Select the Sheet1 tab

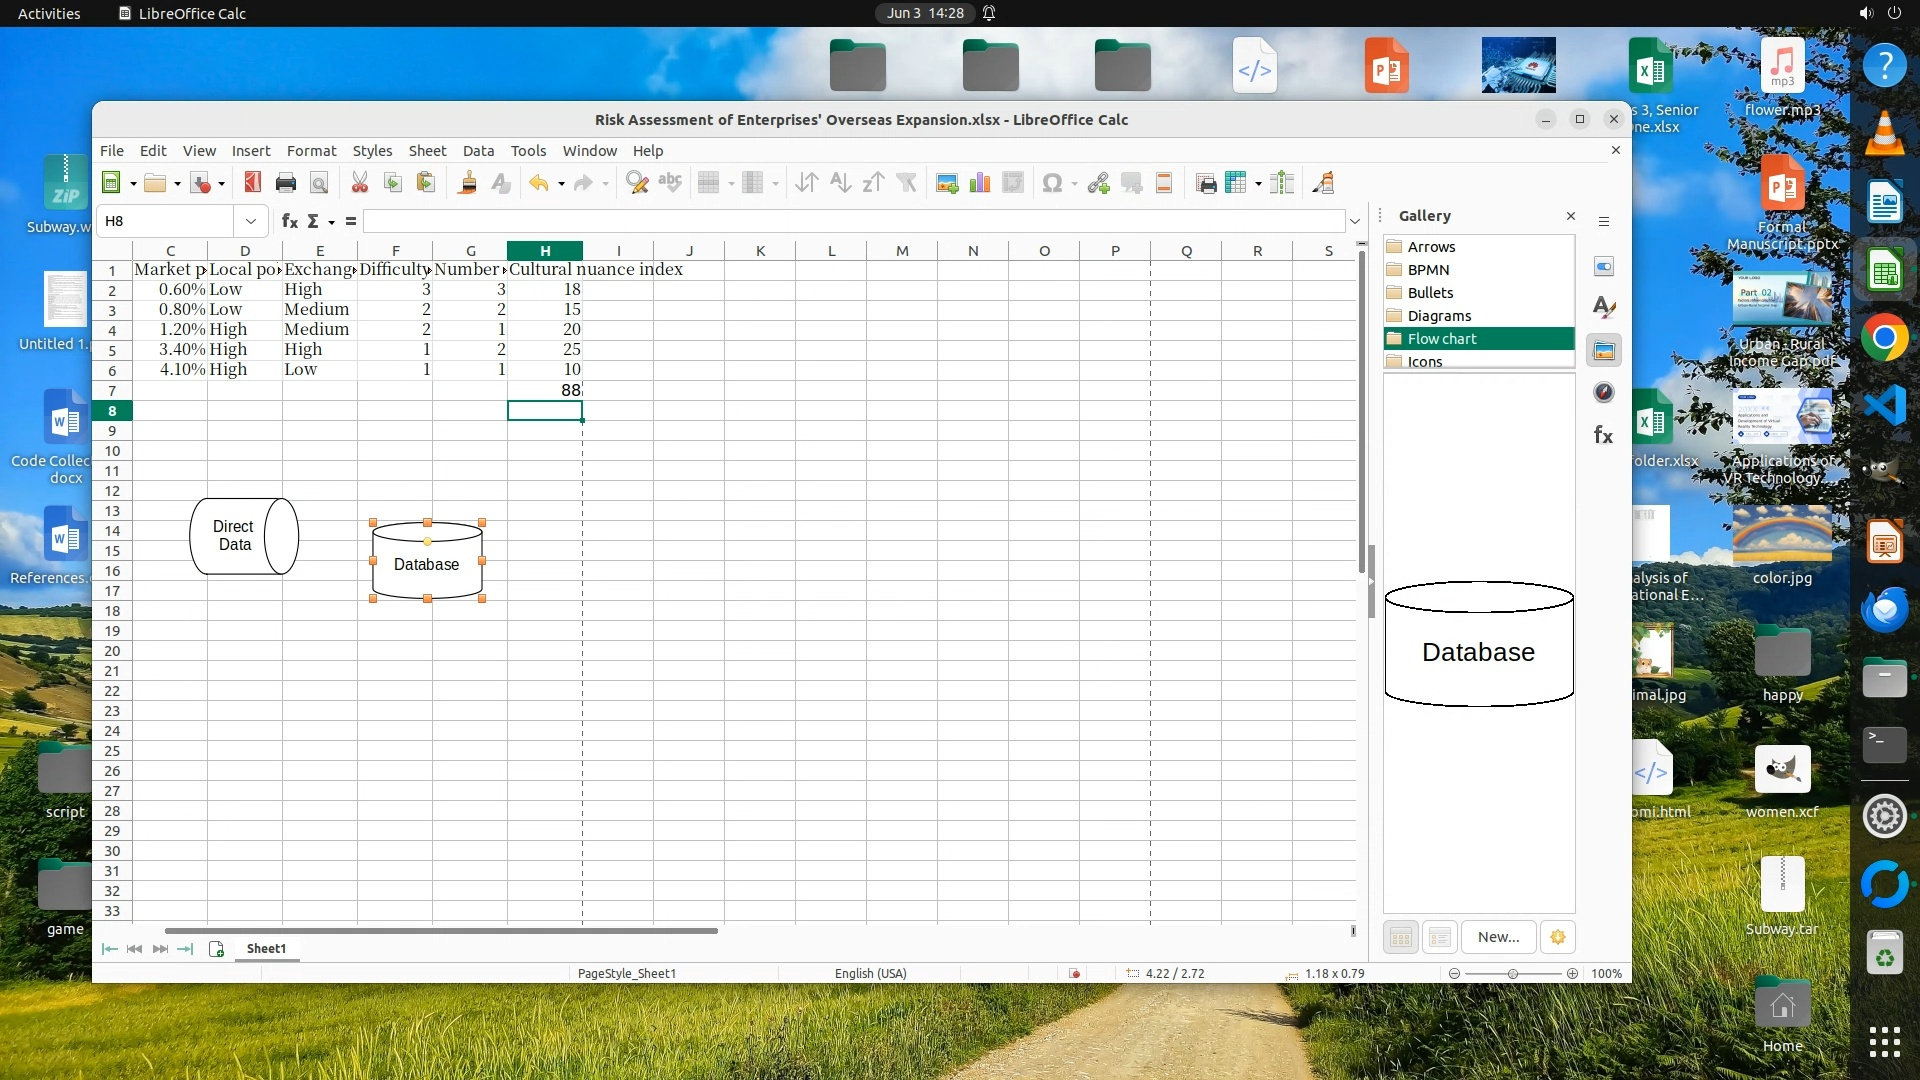tap(266, 948)
